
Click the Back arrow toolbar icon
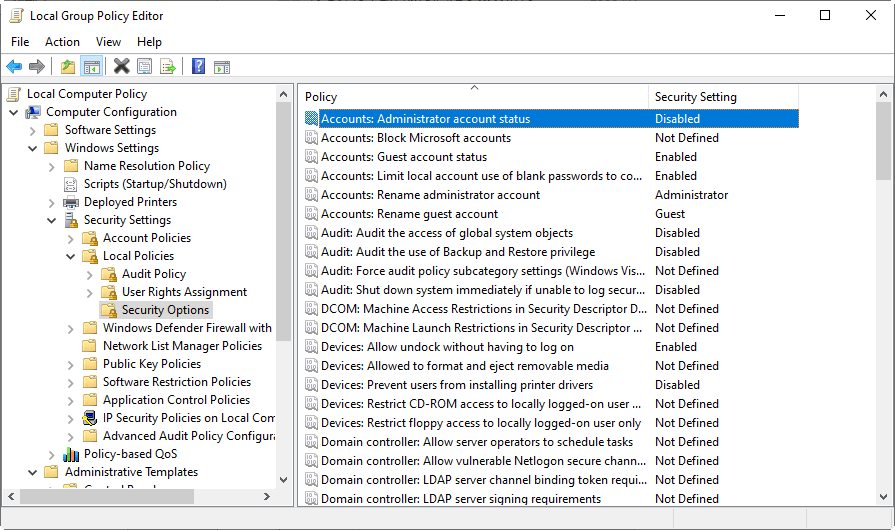14,67
